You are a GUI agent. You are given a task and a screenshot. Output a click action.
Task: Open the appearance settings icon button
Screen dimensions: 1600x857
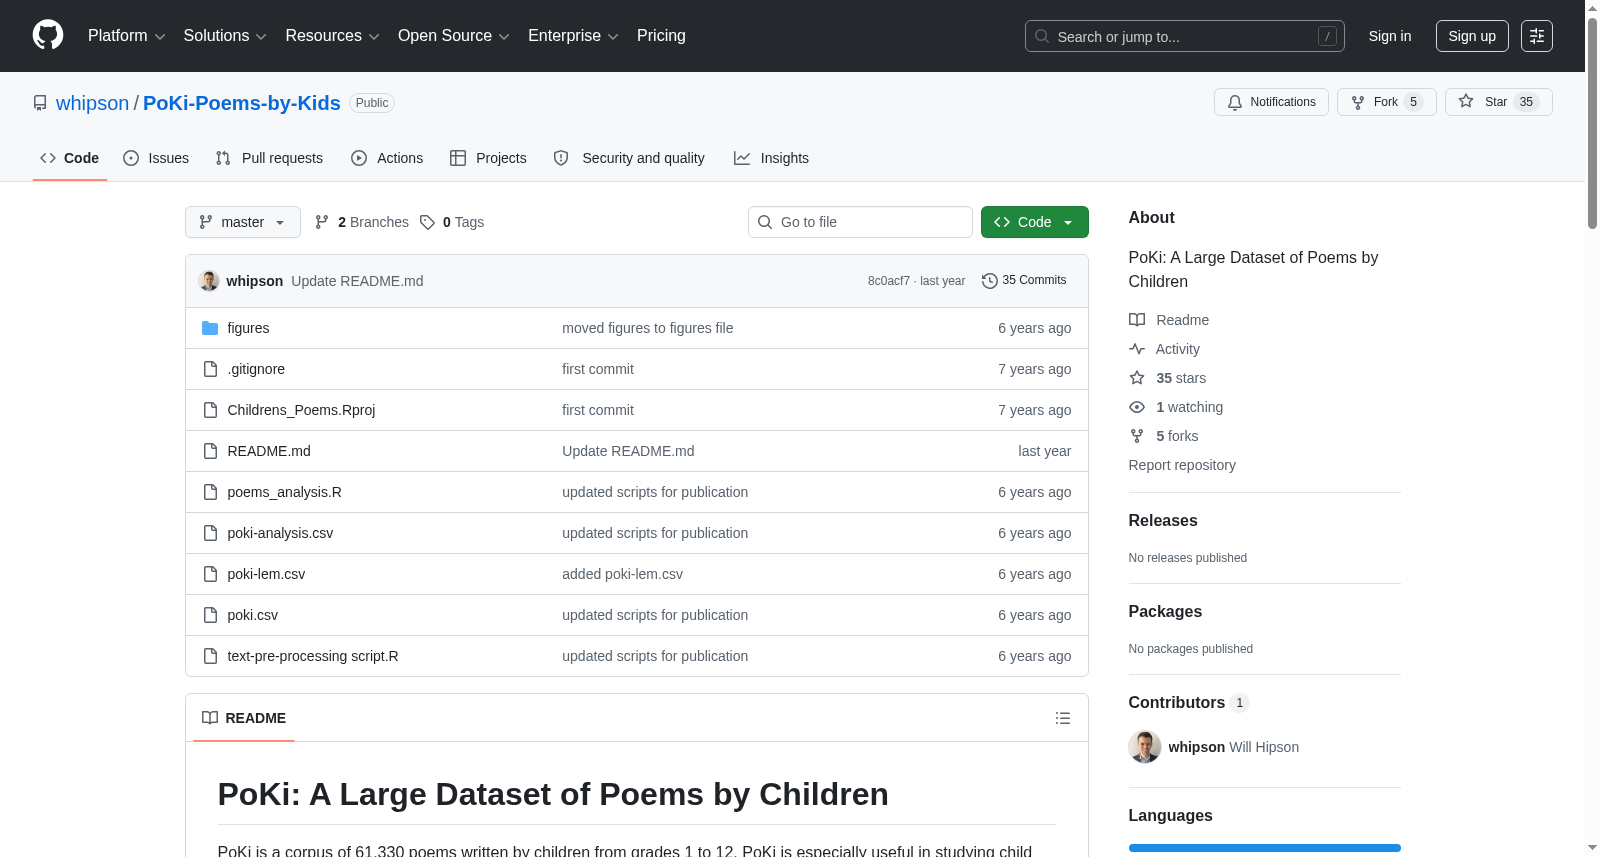[1537, 36]
